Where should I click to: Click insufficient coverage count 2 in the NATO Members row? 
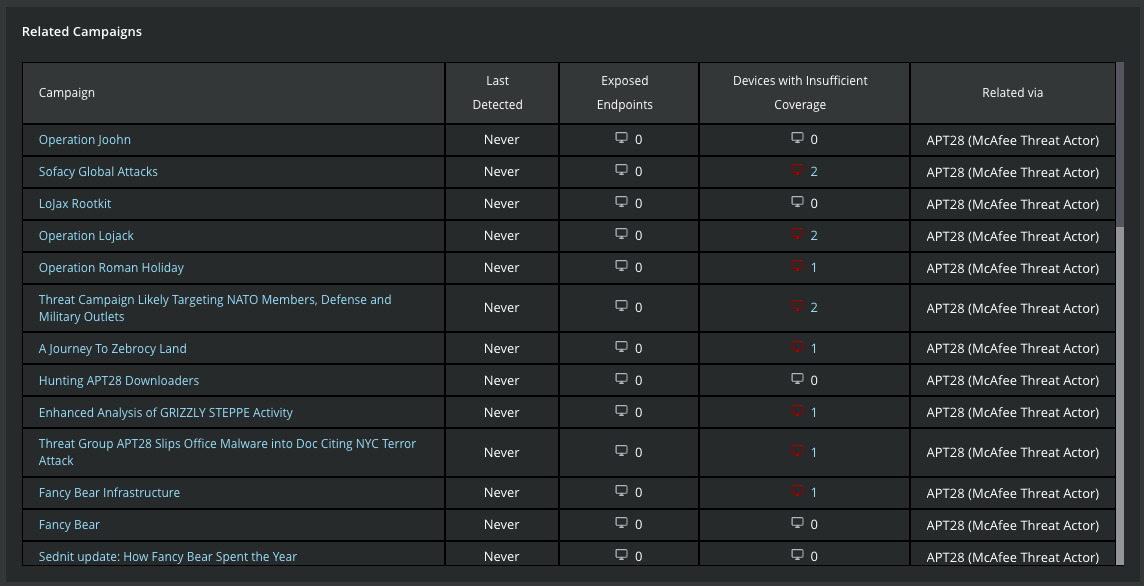click(x=814, y=308)
